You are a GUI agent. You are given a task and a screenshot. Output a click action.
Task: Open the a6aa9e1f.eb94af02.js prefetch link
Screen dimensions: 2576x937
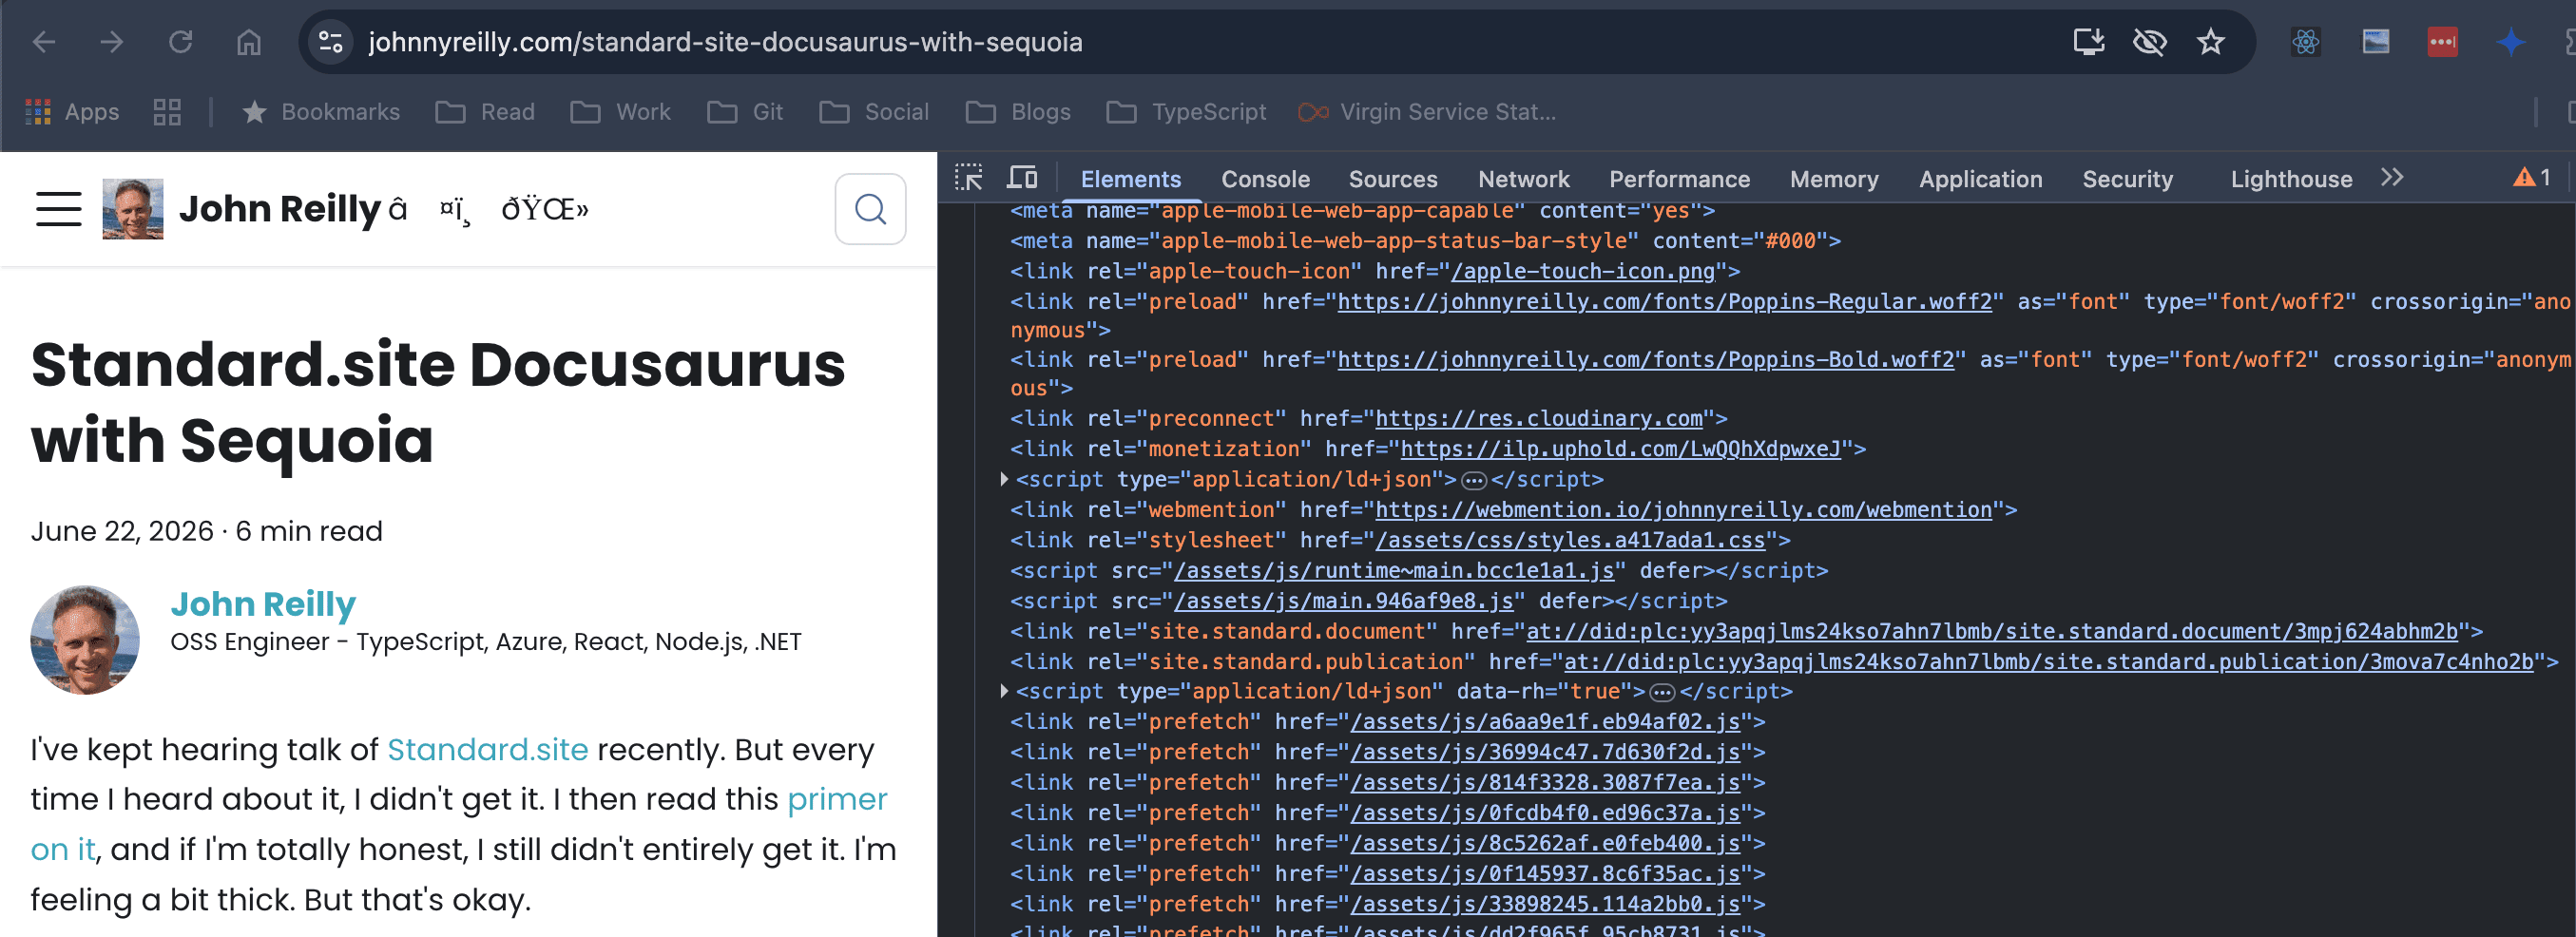point(1545,721)
